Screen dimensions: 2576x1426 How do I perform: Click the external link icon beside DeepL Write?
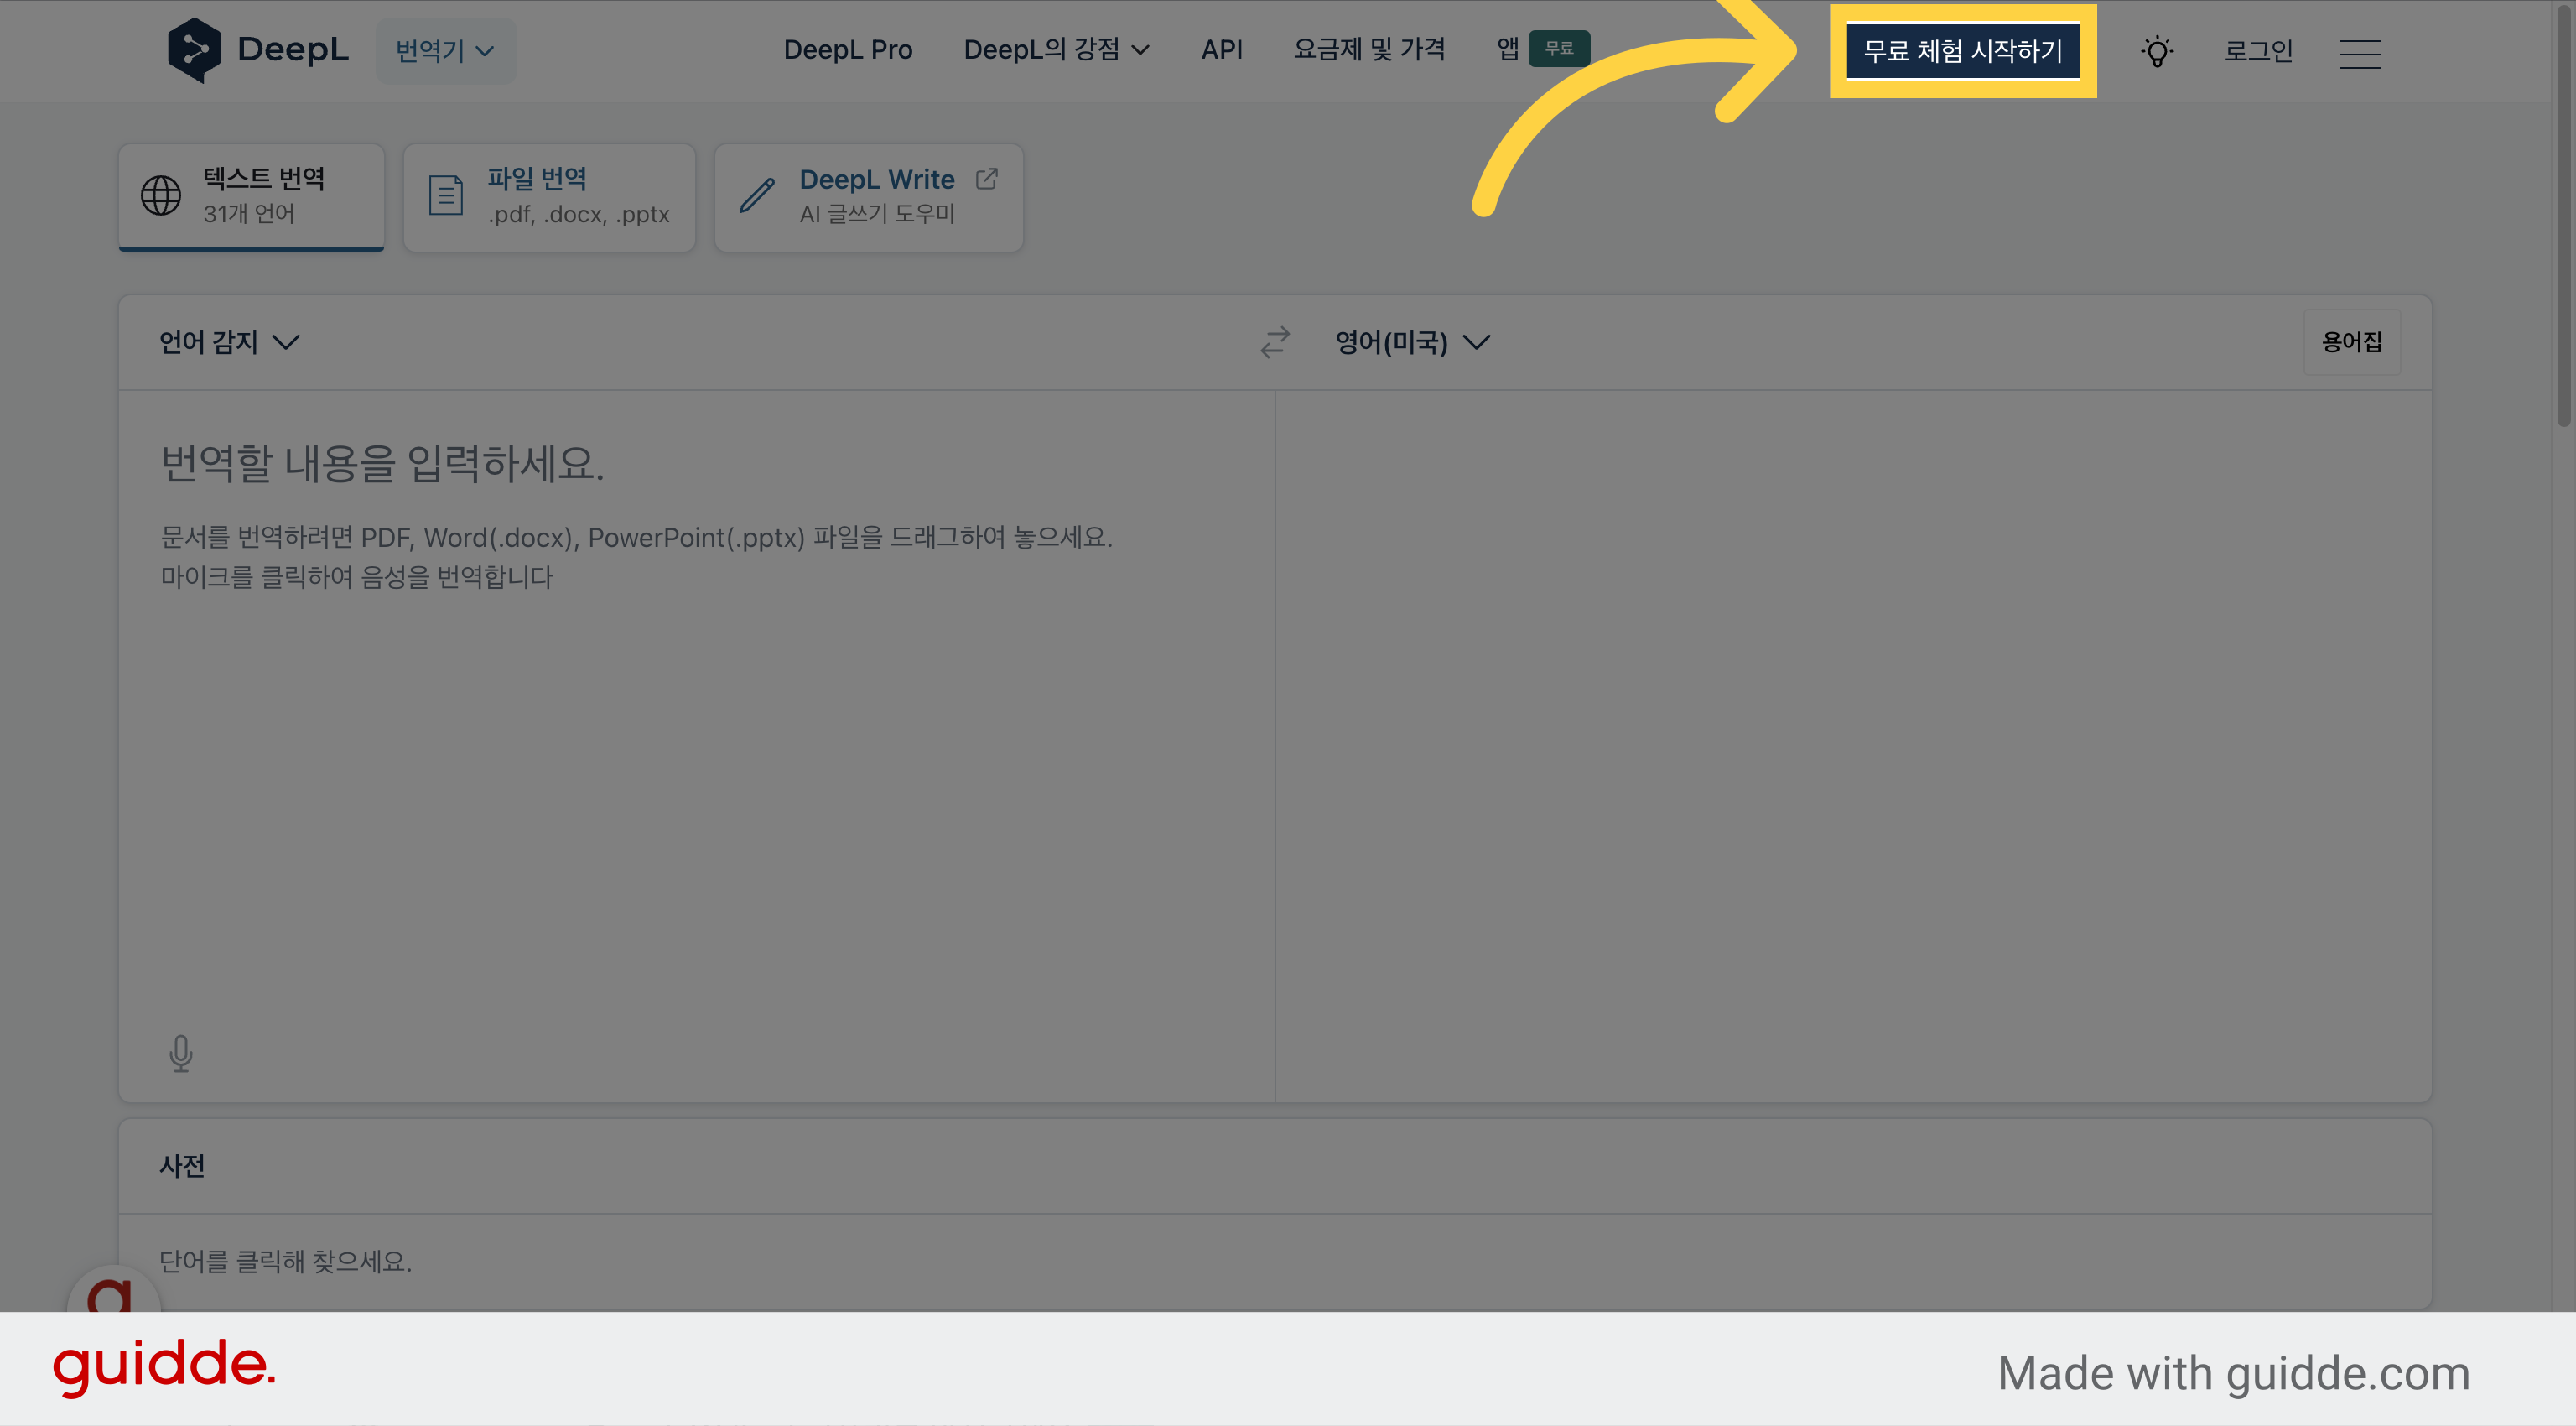(x=986, y=179)
